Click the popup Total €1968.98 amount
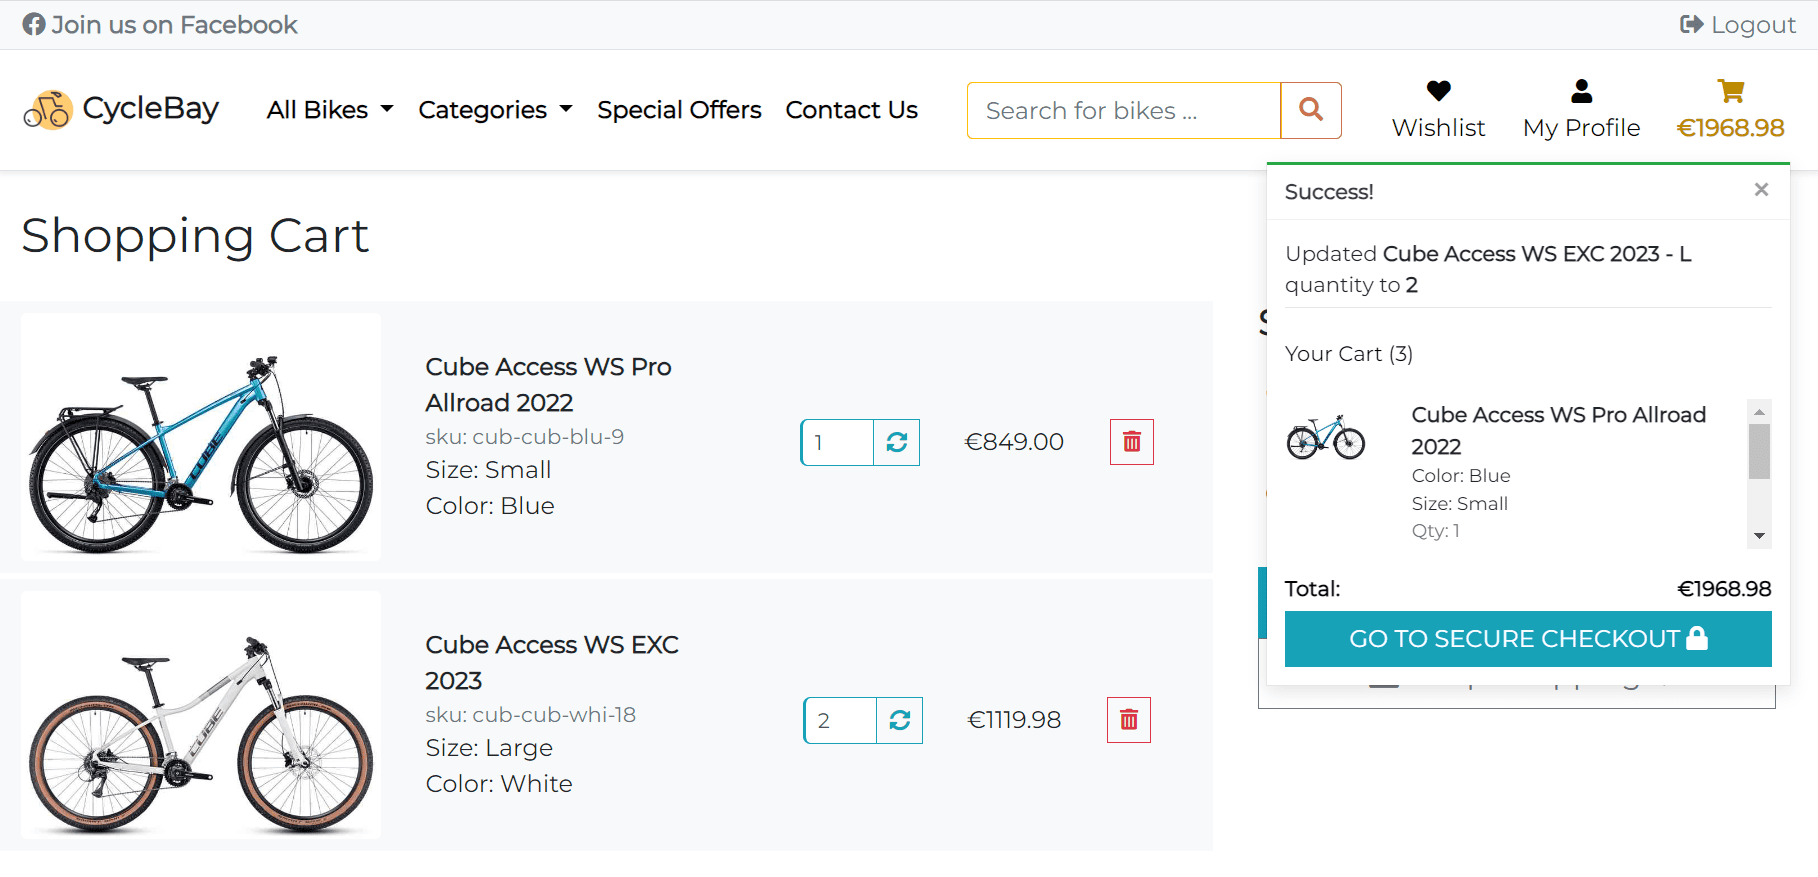The height and width of the screenshot is (877, 1818). [x=1724, y=588]
